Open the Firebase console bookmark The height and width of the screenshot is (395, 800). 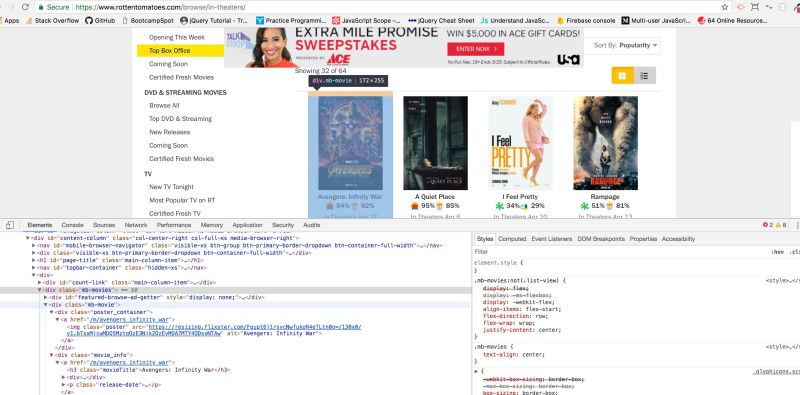click(x=586, y=21)
